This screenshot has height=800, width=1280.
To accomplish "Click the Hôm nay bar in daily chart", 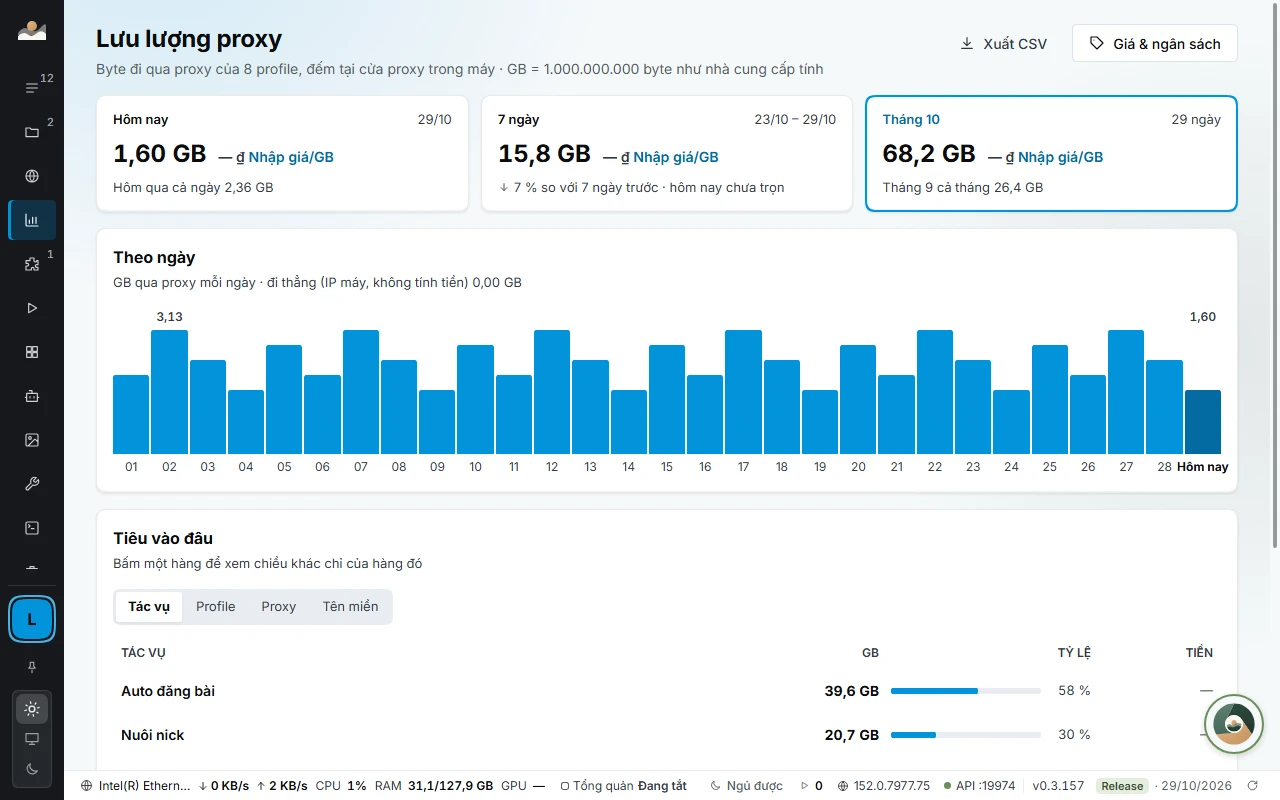I will 1203,422.
